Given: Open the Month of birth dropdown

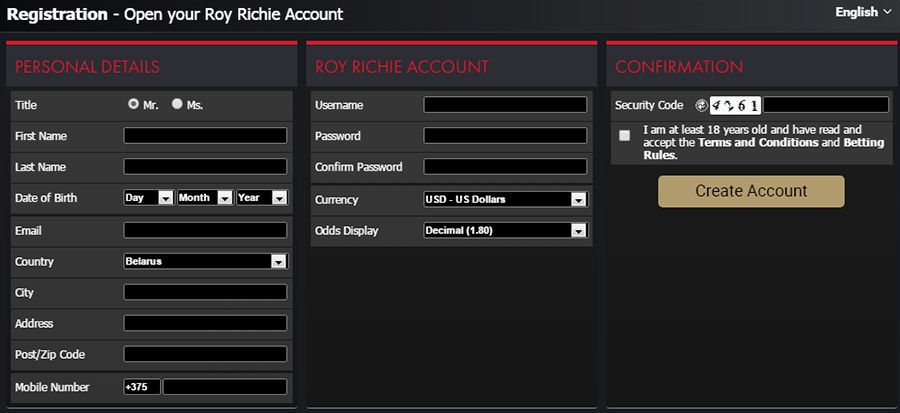Looking at the screenshot, I should (205, 198).
